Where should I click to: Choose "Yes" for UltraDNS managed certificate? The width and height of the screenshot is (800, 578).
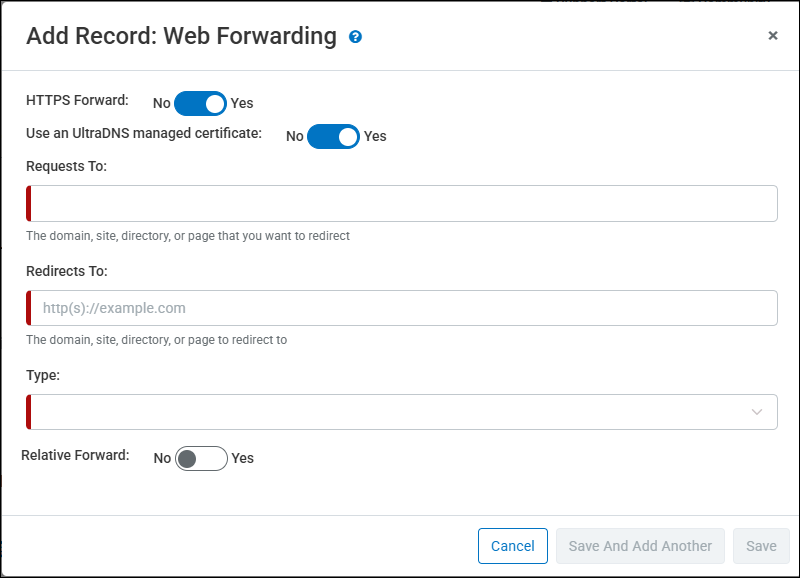(x=375, y=136)
